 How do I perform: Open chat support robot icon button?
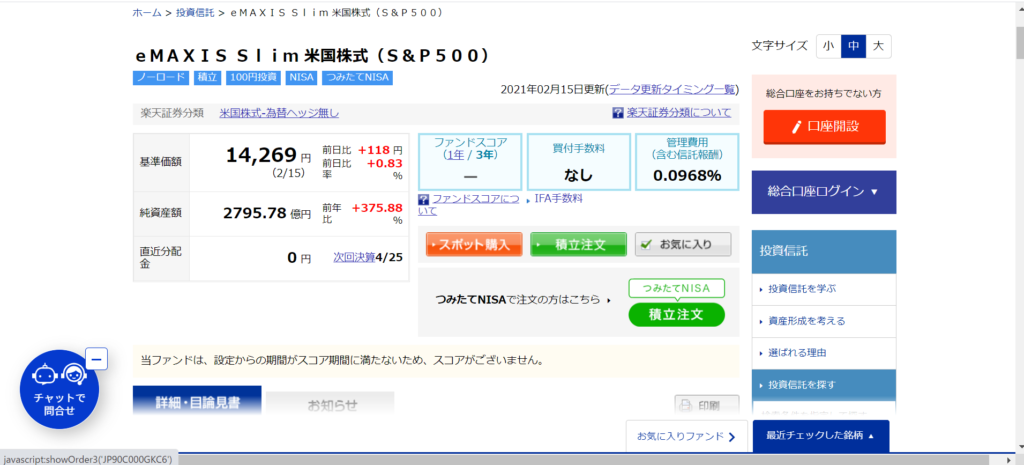[59, 389]
